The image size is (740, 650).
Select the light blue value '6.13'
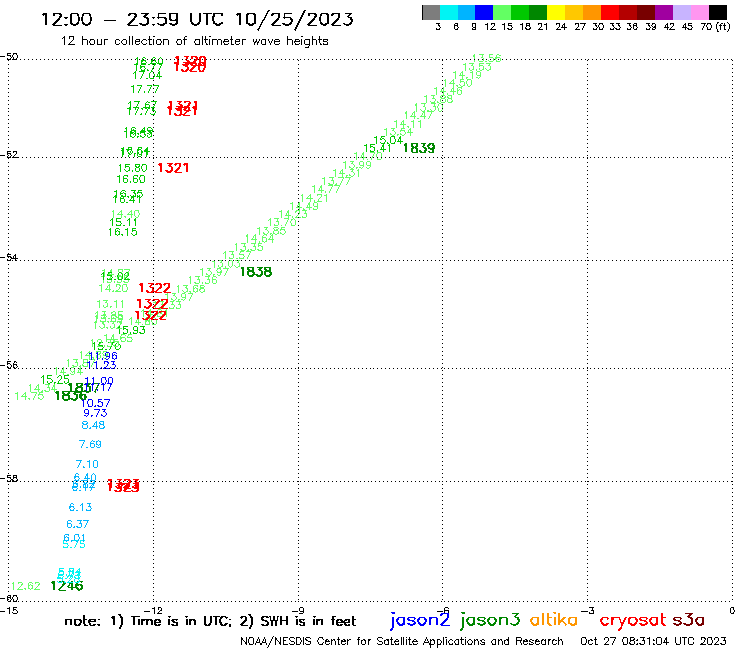(x=80, y=507)
